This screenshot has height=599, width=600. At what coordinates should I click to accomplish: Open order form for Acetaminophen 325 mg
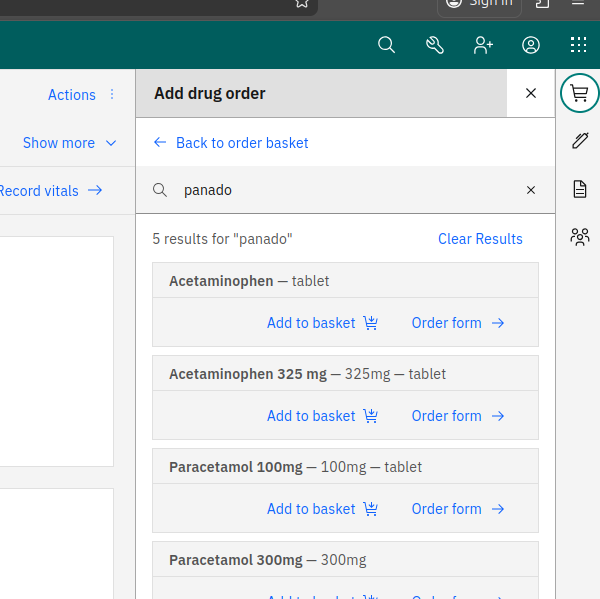pyautogui.click(x=458, y=416)
